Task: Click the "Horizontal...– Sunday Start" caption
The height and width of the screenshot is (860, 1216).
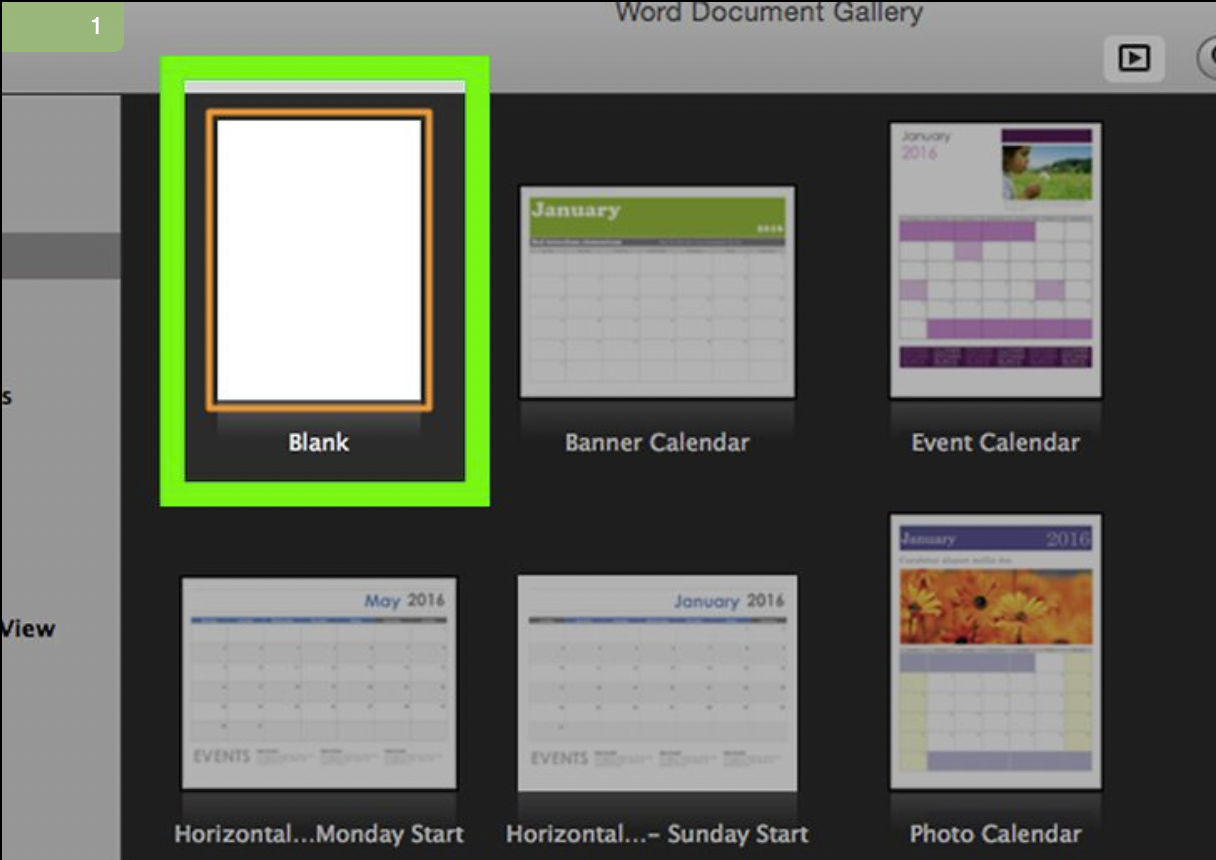Action: [657, 833]
